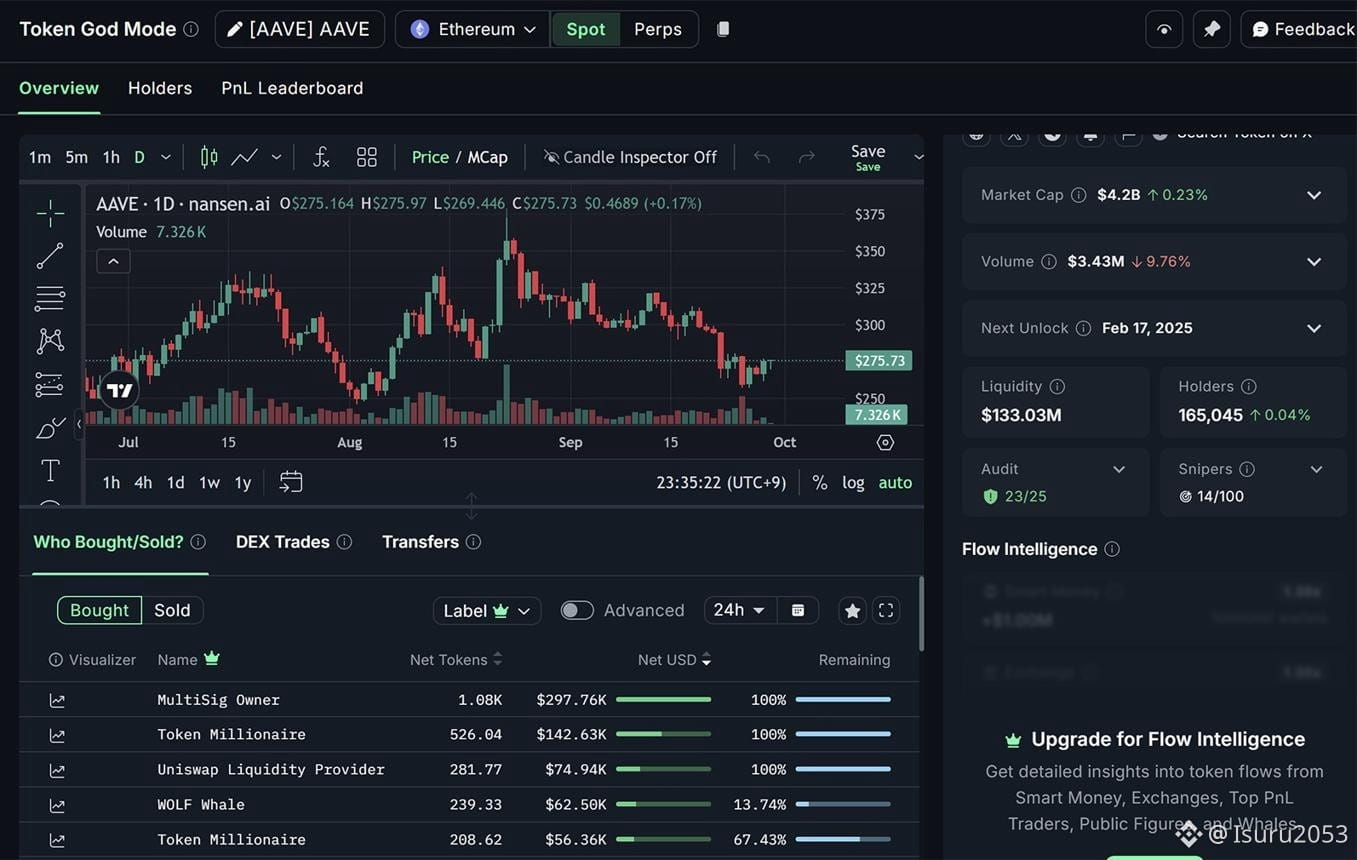Screen dimensions: 1357x860
Task: Select the crosshair cursor drawing tool
Action: pos(50,213)
